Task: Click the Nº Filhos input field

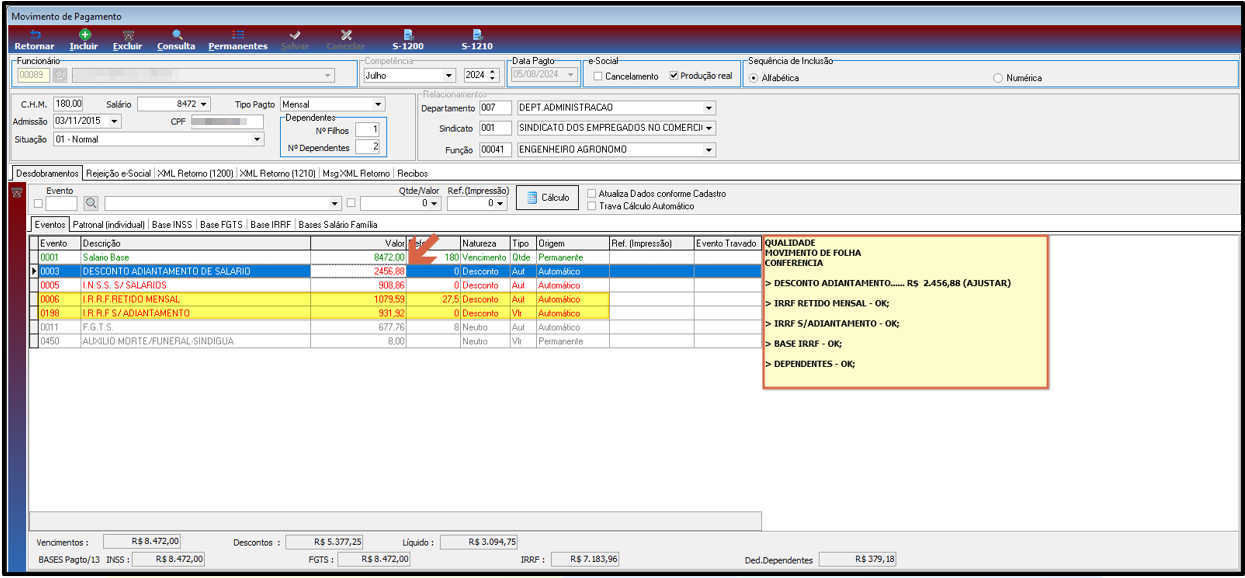Action: point(368,130)
